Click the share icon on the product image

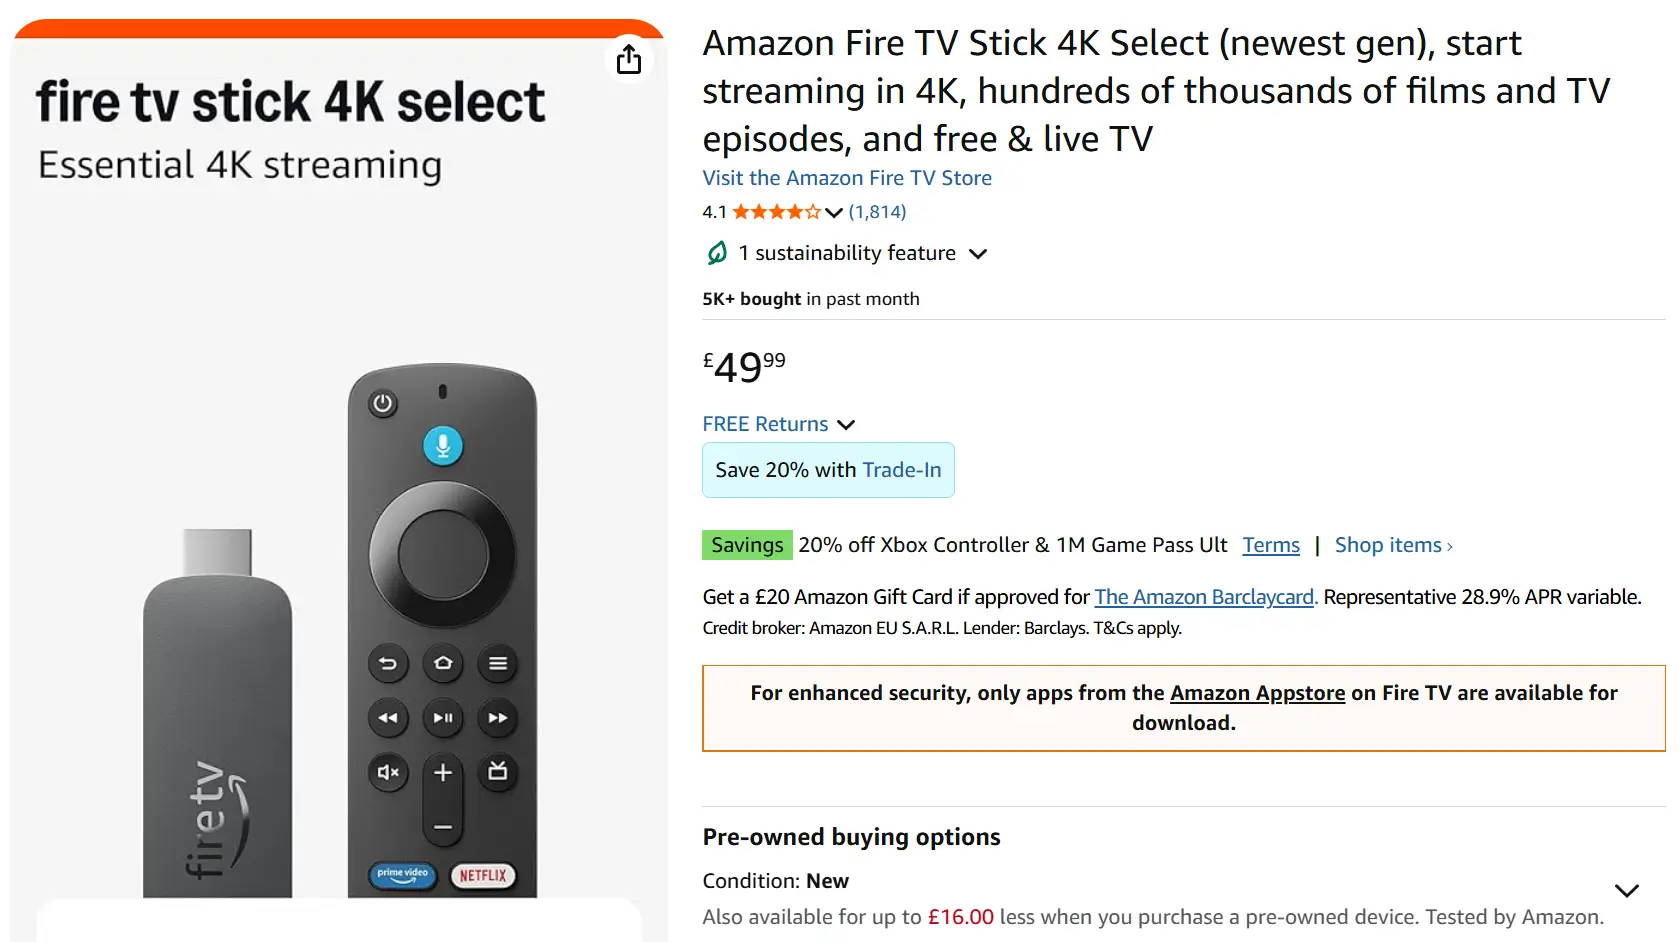[x=629, y=59]
